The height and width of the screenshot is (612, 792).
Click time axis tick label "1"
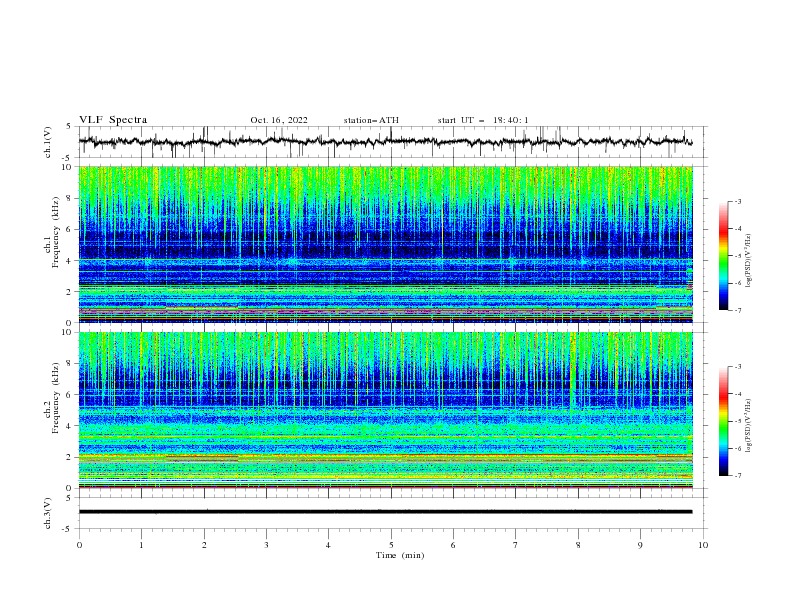click(141, 545)
